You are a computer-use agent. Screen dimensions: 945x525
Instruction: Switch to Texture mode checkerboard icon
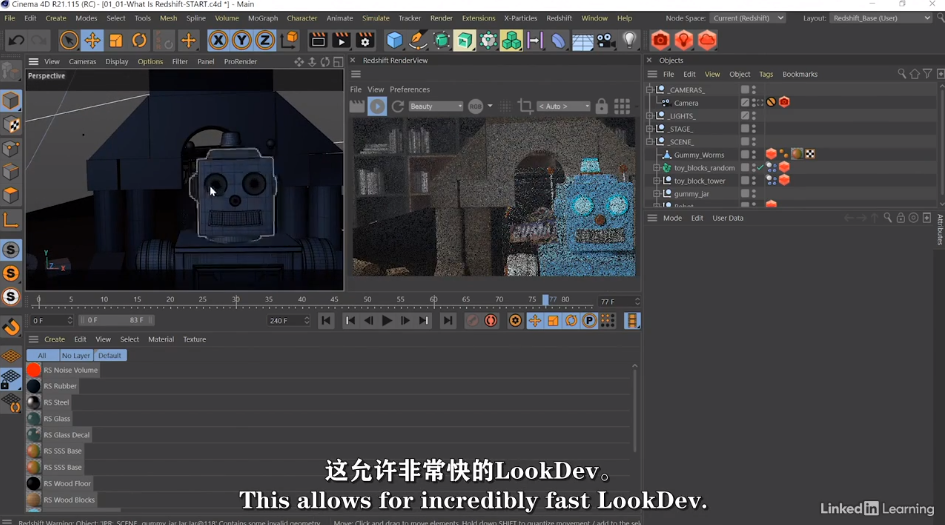click(x=11, y=125)
